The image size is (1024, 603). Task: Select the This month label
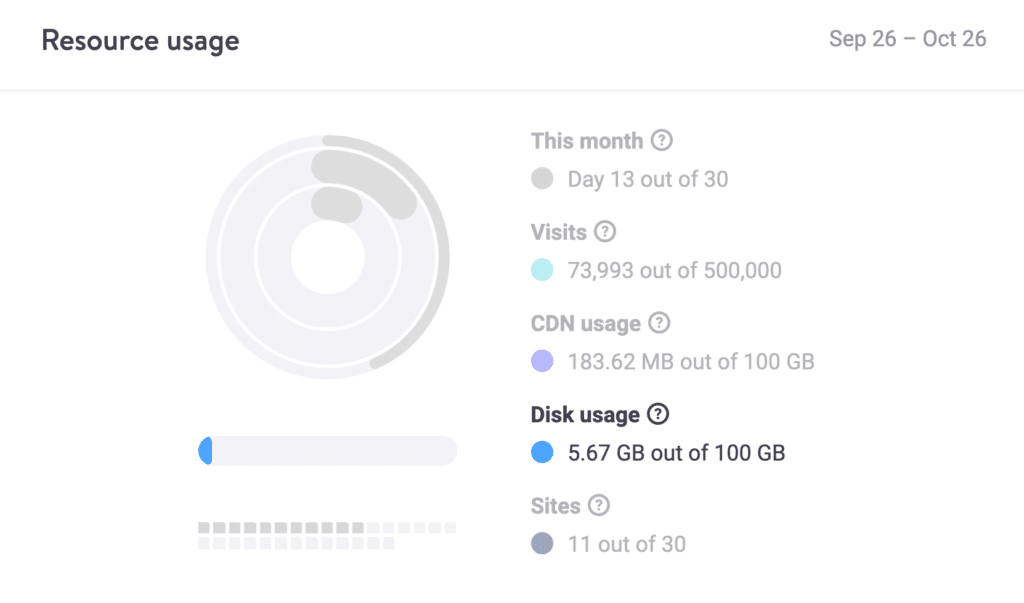click(x=587, y=141)
